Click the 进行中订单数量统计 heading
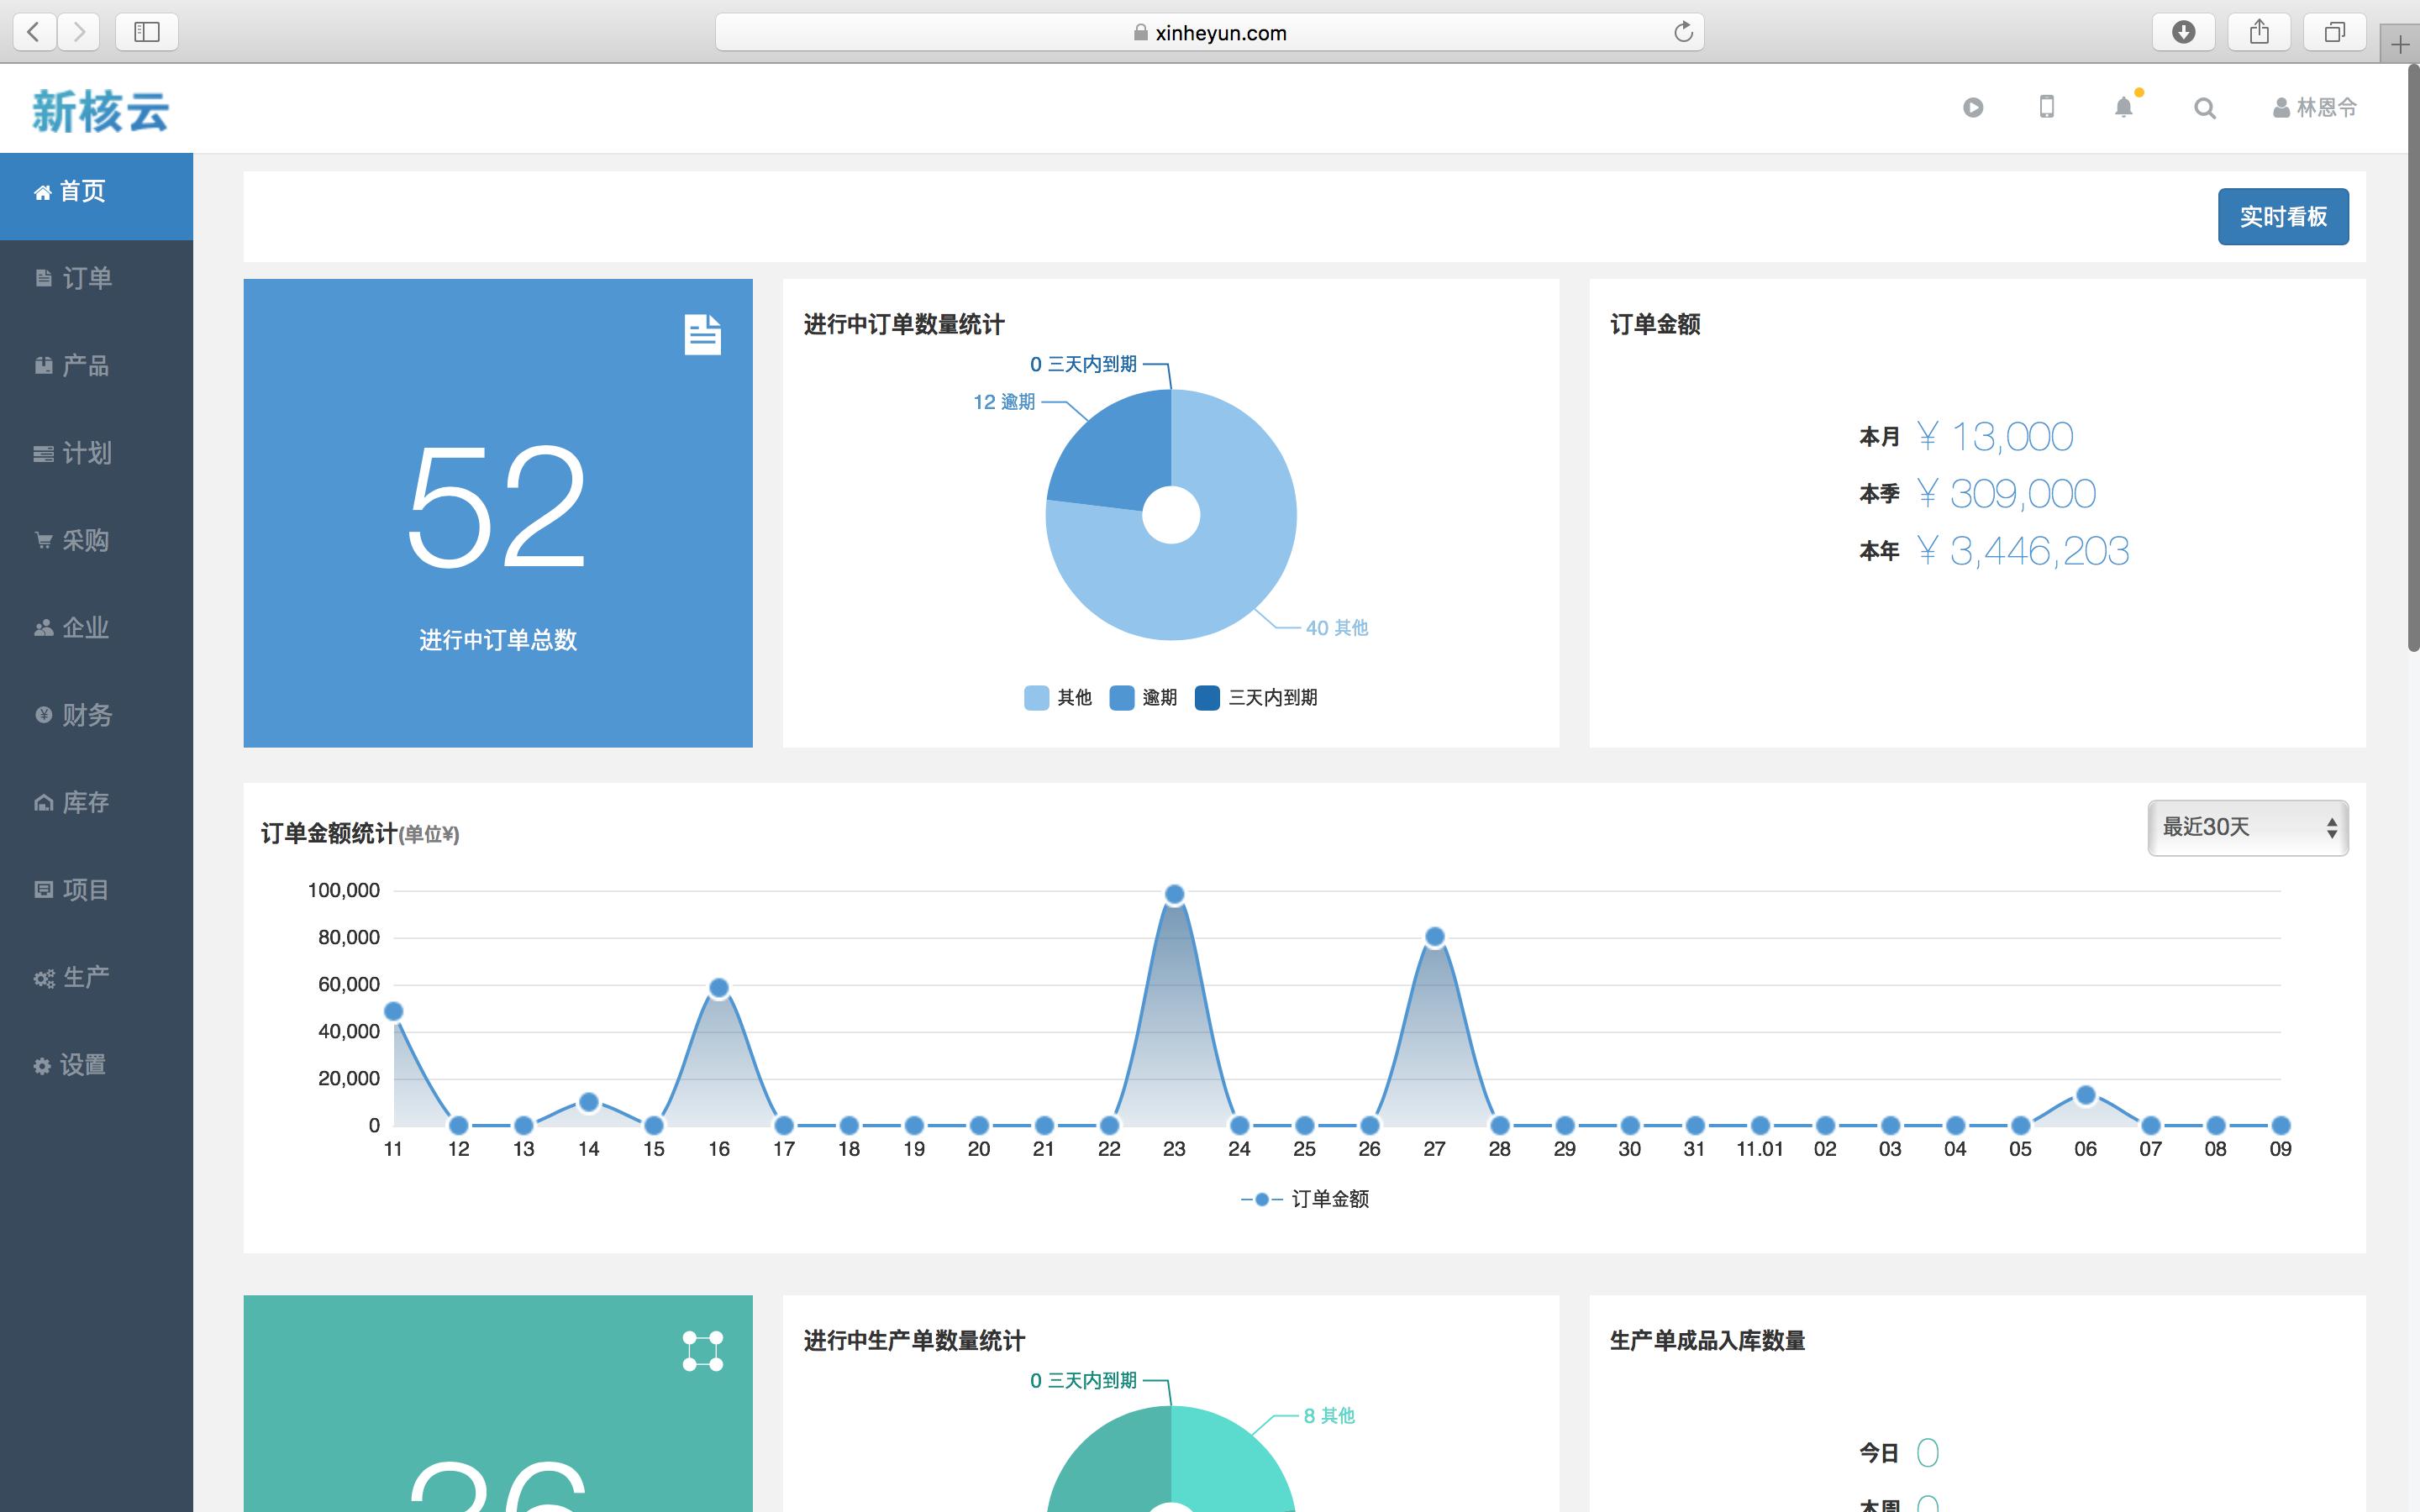 pyautogui.click(x=904, y=325)
